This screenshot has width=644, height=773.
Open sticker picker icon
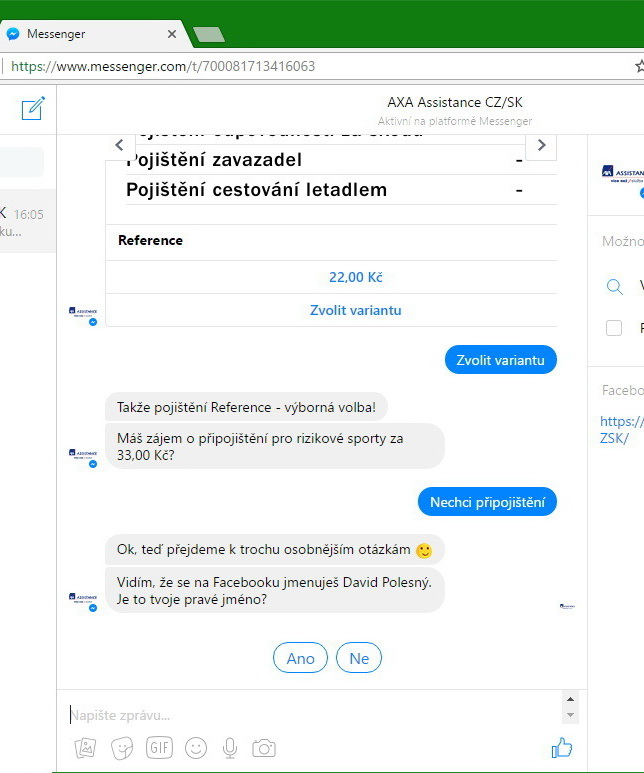click(x=122, y=748)
